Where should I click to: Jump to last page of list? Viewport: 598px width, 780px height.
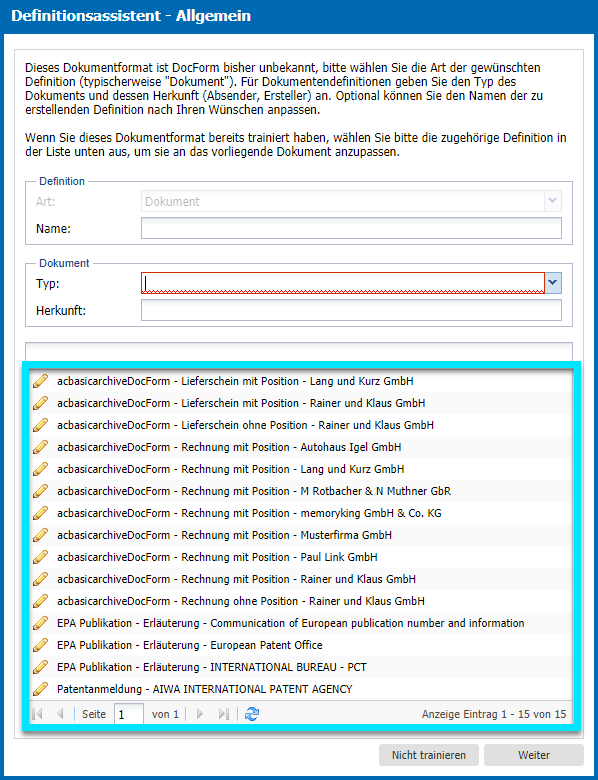223,714
